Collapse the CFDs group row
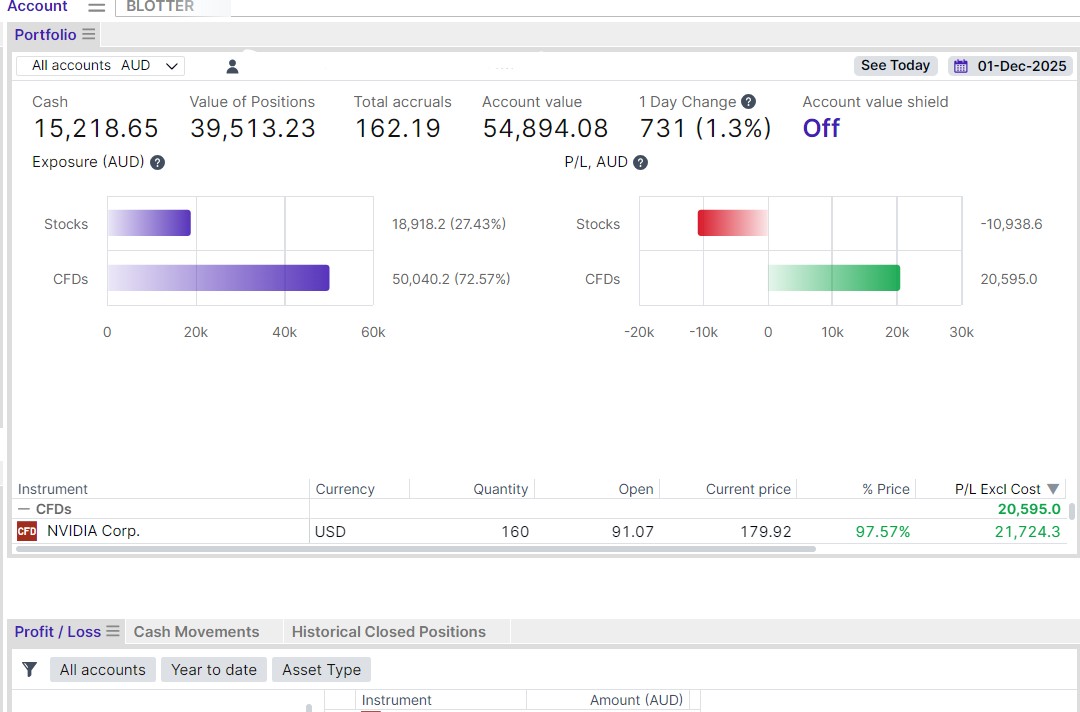Viewport: 1080px width, 712px height. 24,510
